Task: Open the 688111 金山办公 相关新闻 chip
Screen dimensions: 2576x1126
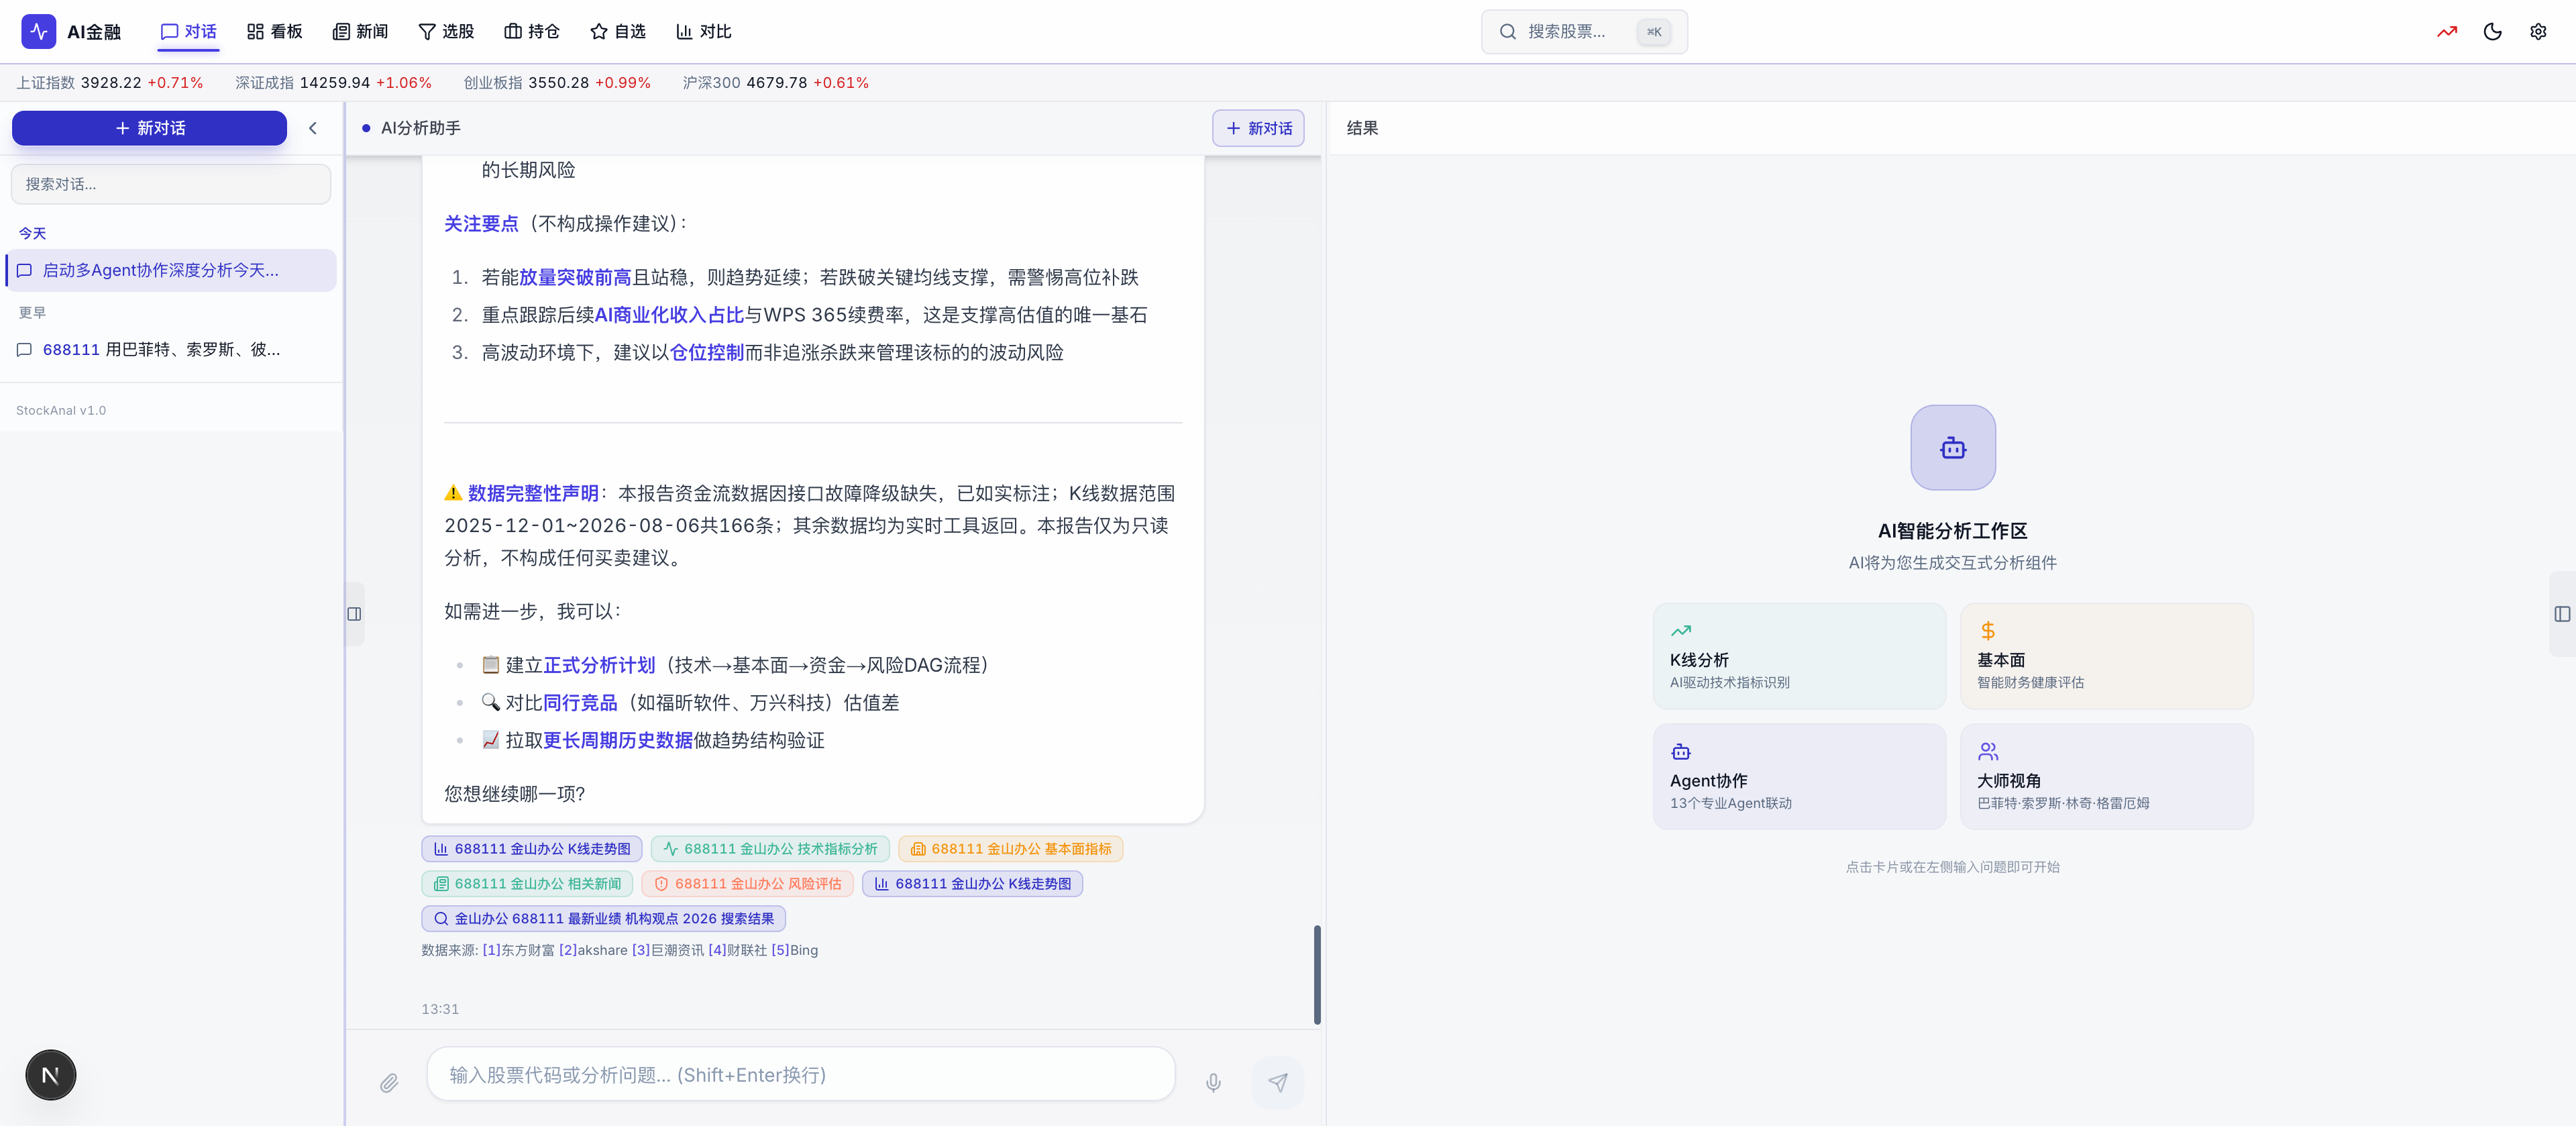Action: pyautogui.click(x=527, y=884)
